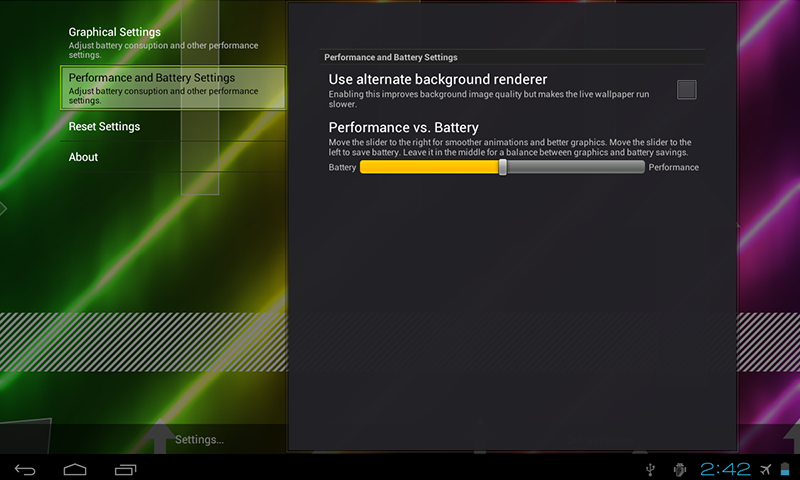Click the 'Performance' slider end label
Image resolution: width=800 pixels, height=480 pixels.
pos(673,167)
